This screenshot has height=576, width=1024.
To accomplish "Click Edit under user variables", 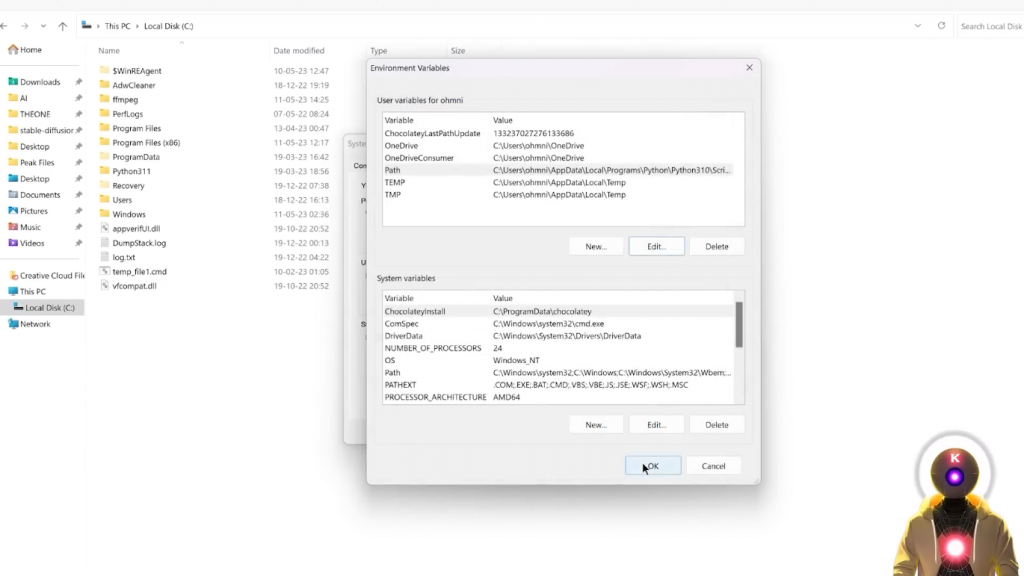I will pyautogui.click(x=656, y=246).
